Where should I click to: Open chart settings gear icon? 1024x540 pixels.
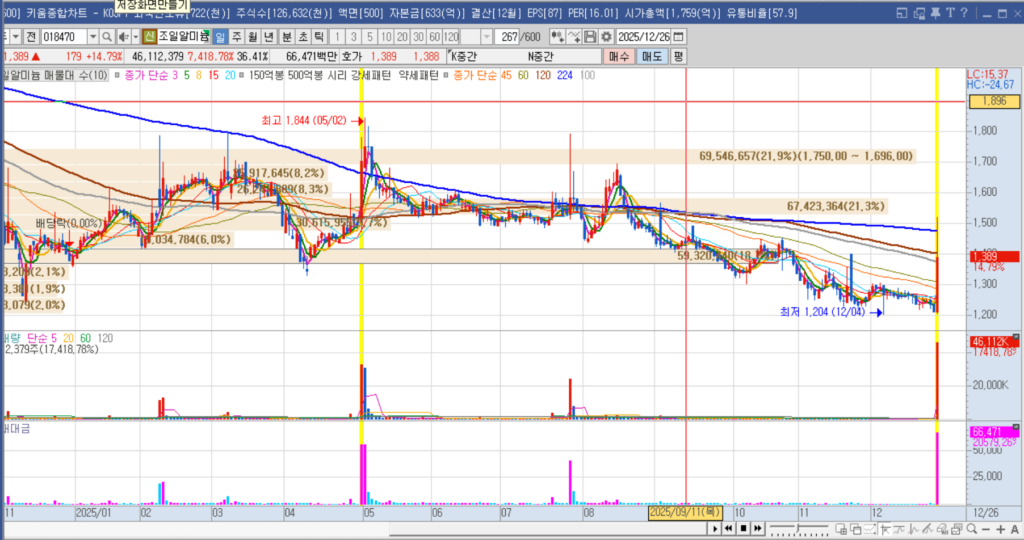click(606, 37)
